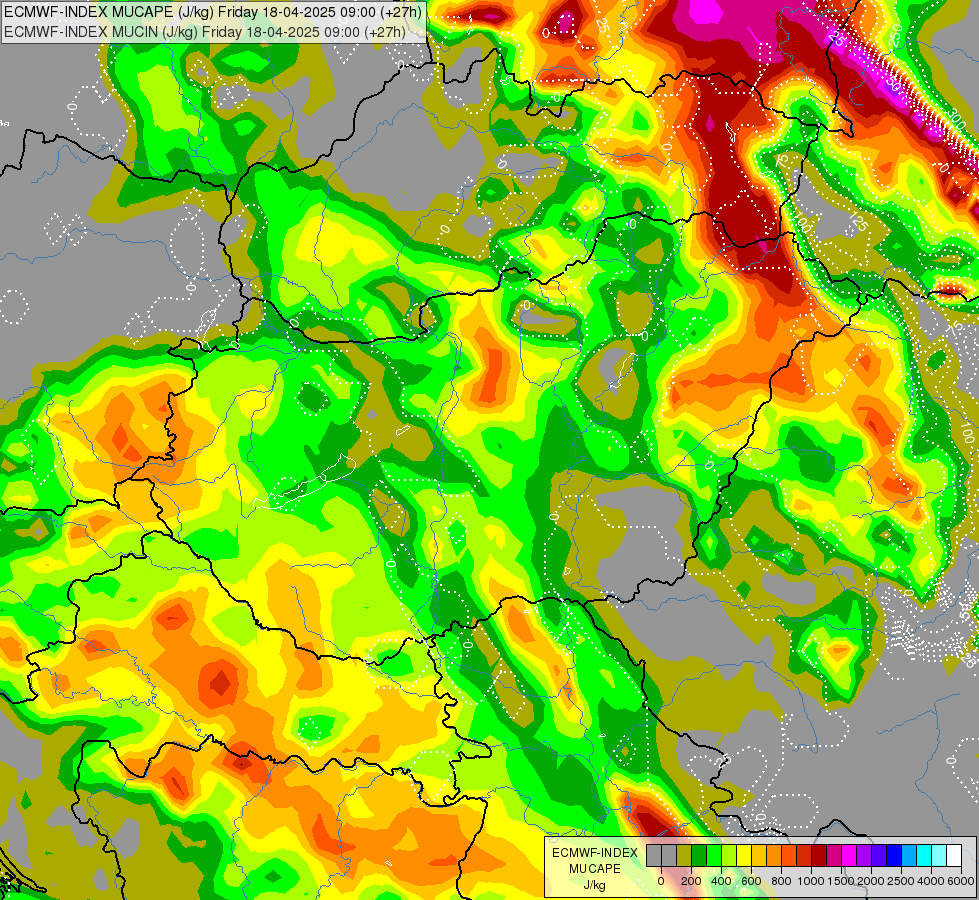Click the ECMWF-INDEX label in the legend
This screenshot has width=979, height=900.
(595, 853)
